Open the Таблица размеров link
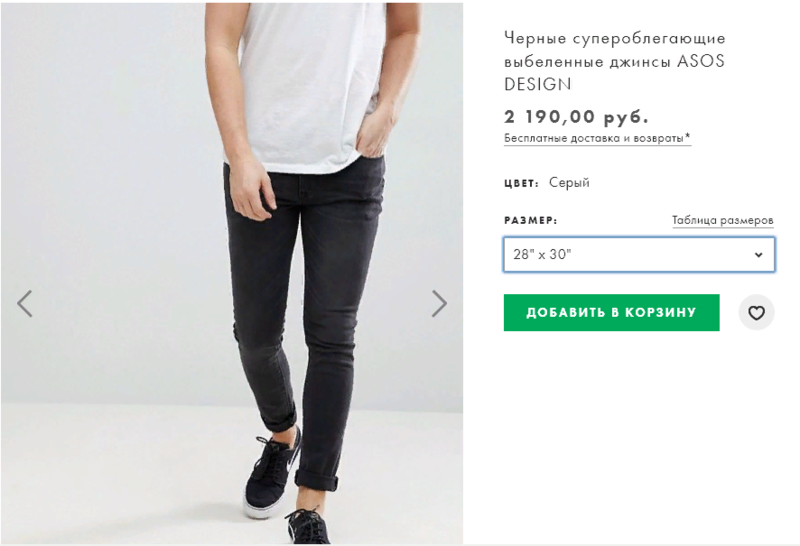Viewport: 800px width, 546px height. coord(722,220)
